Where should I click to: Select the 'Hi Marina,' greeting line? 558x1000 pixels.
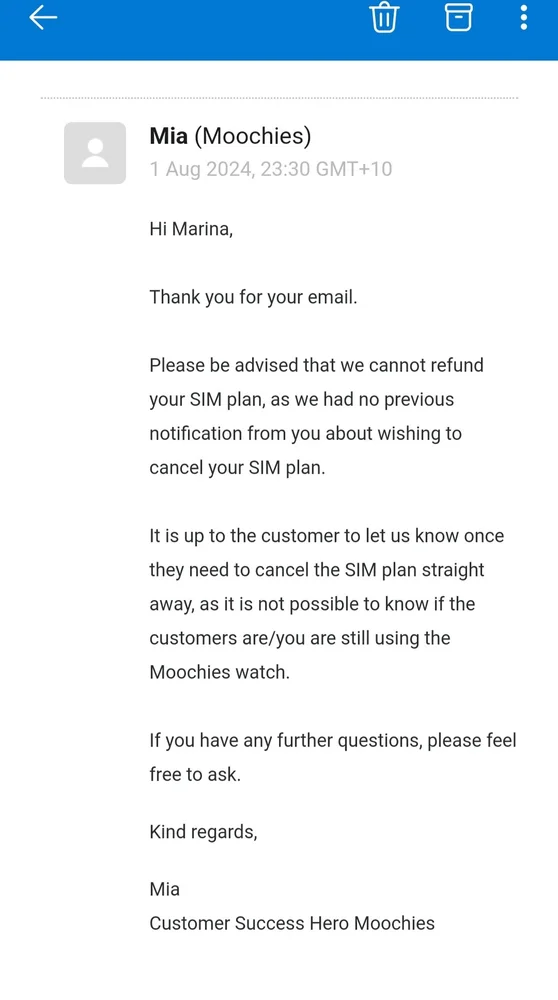point(191,229)
